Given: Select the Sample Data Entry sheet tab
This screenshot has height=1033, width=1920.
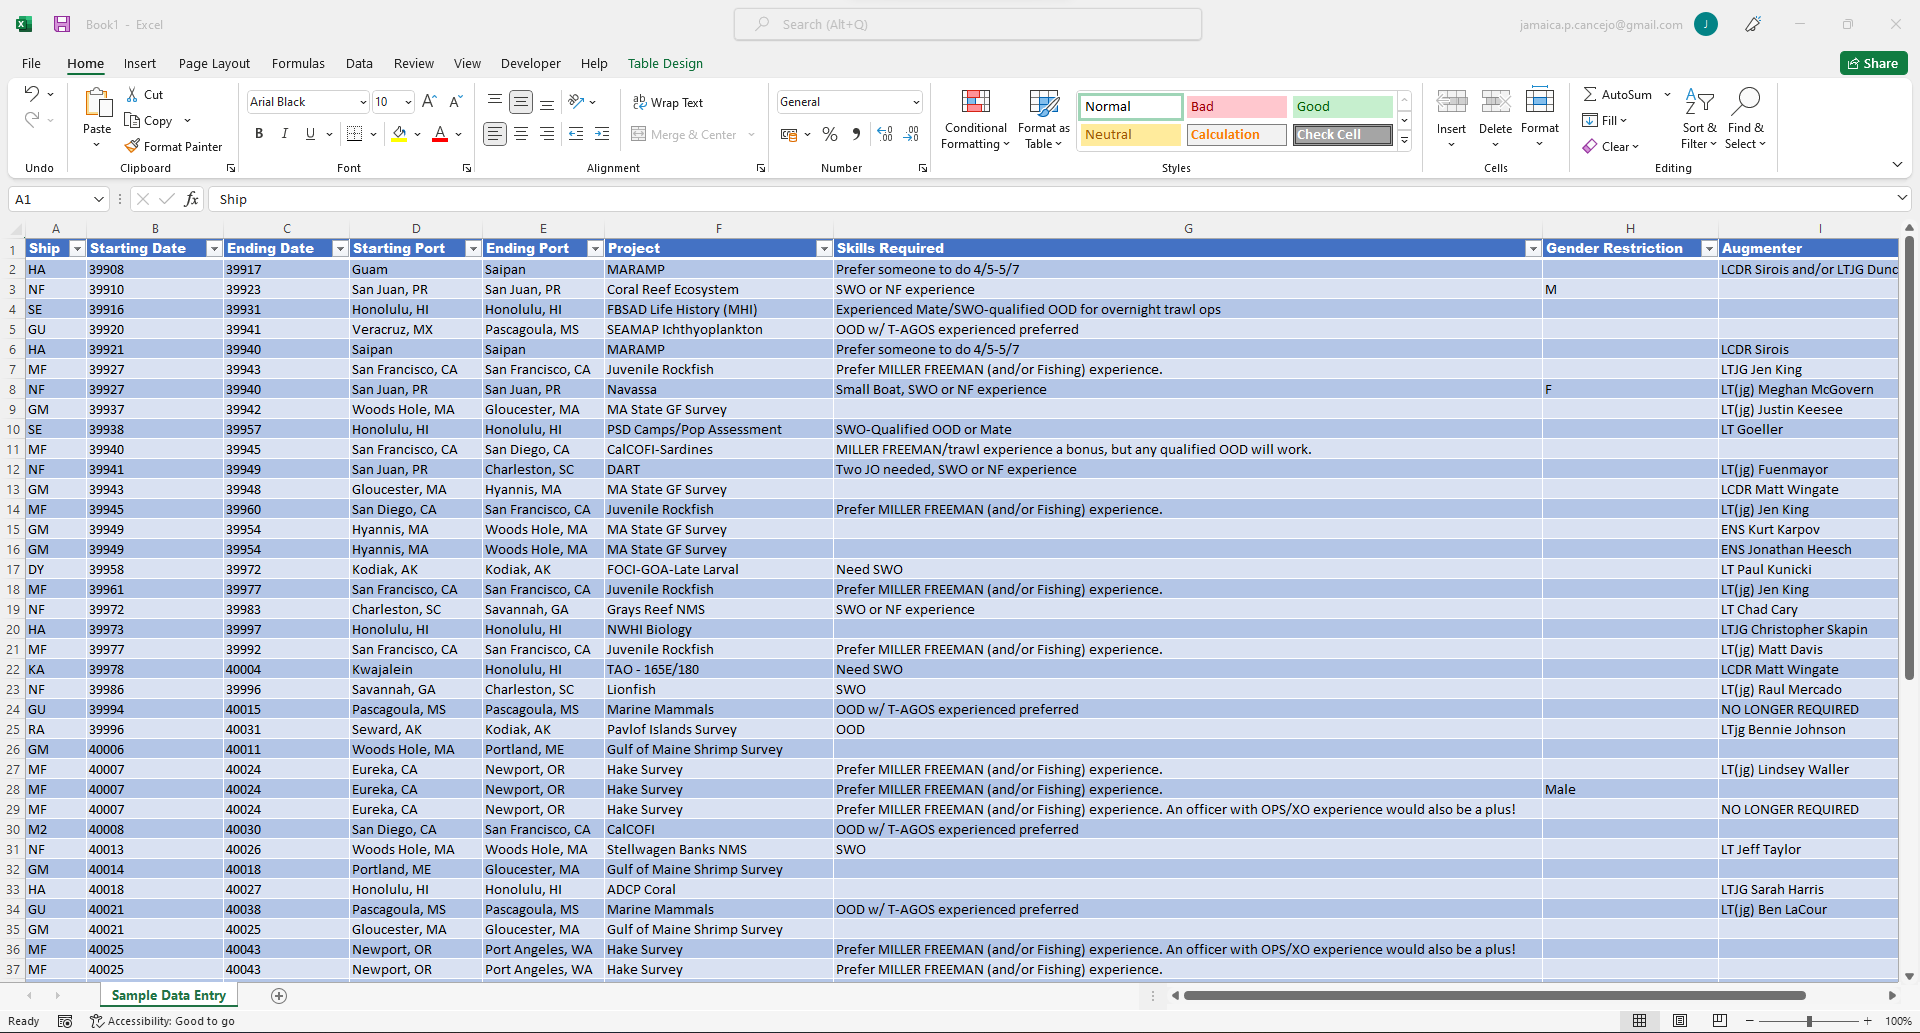Looking at the screenshot, I should click(x=169, y=995).
